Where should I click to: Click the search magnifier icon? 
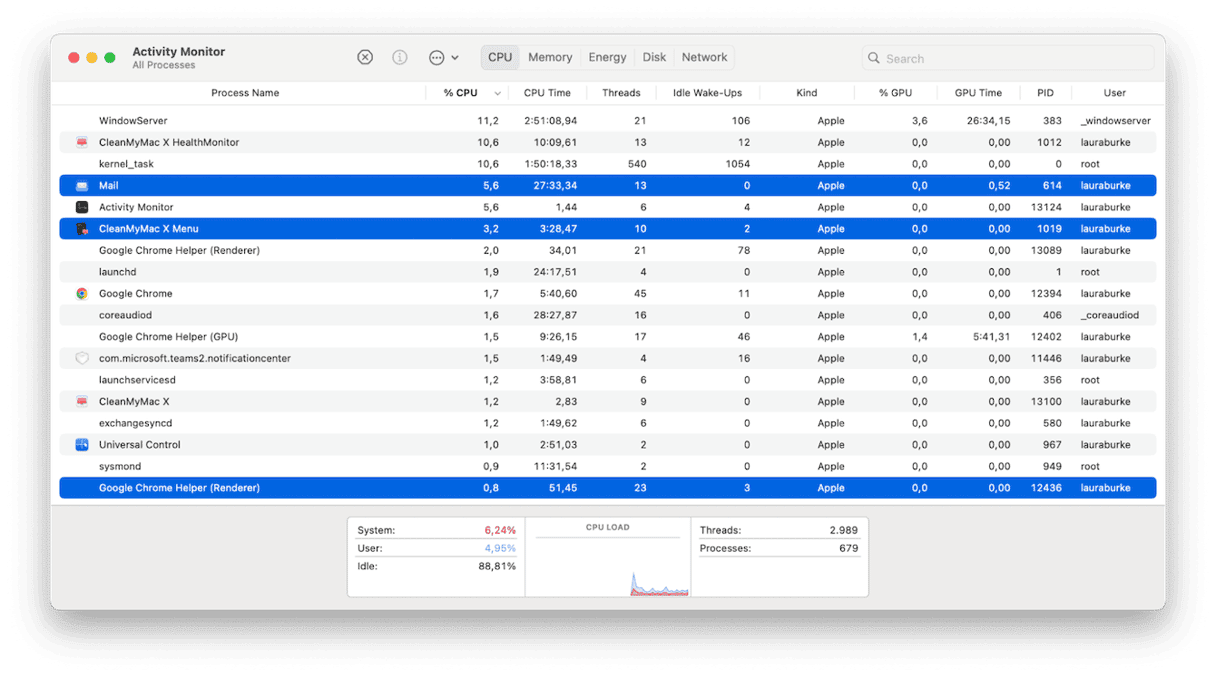(x=873, y=58)
